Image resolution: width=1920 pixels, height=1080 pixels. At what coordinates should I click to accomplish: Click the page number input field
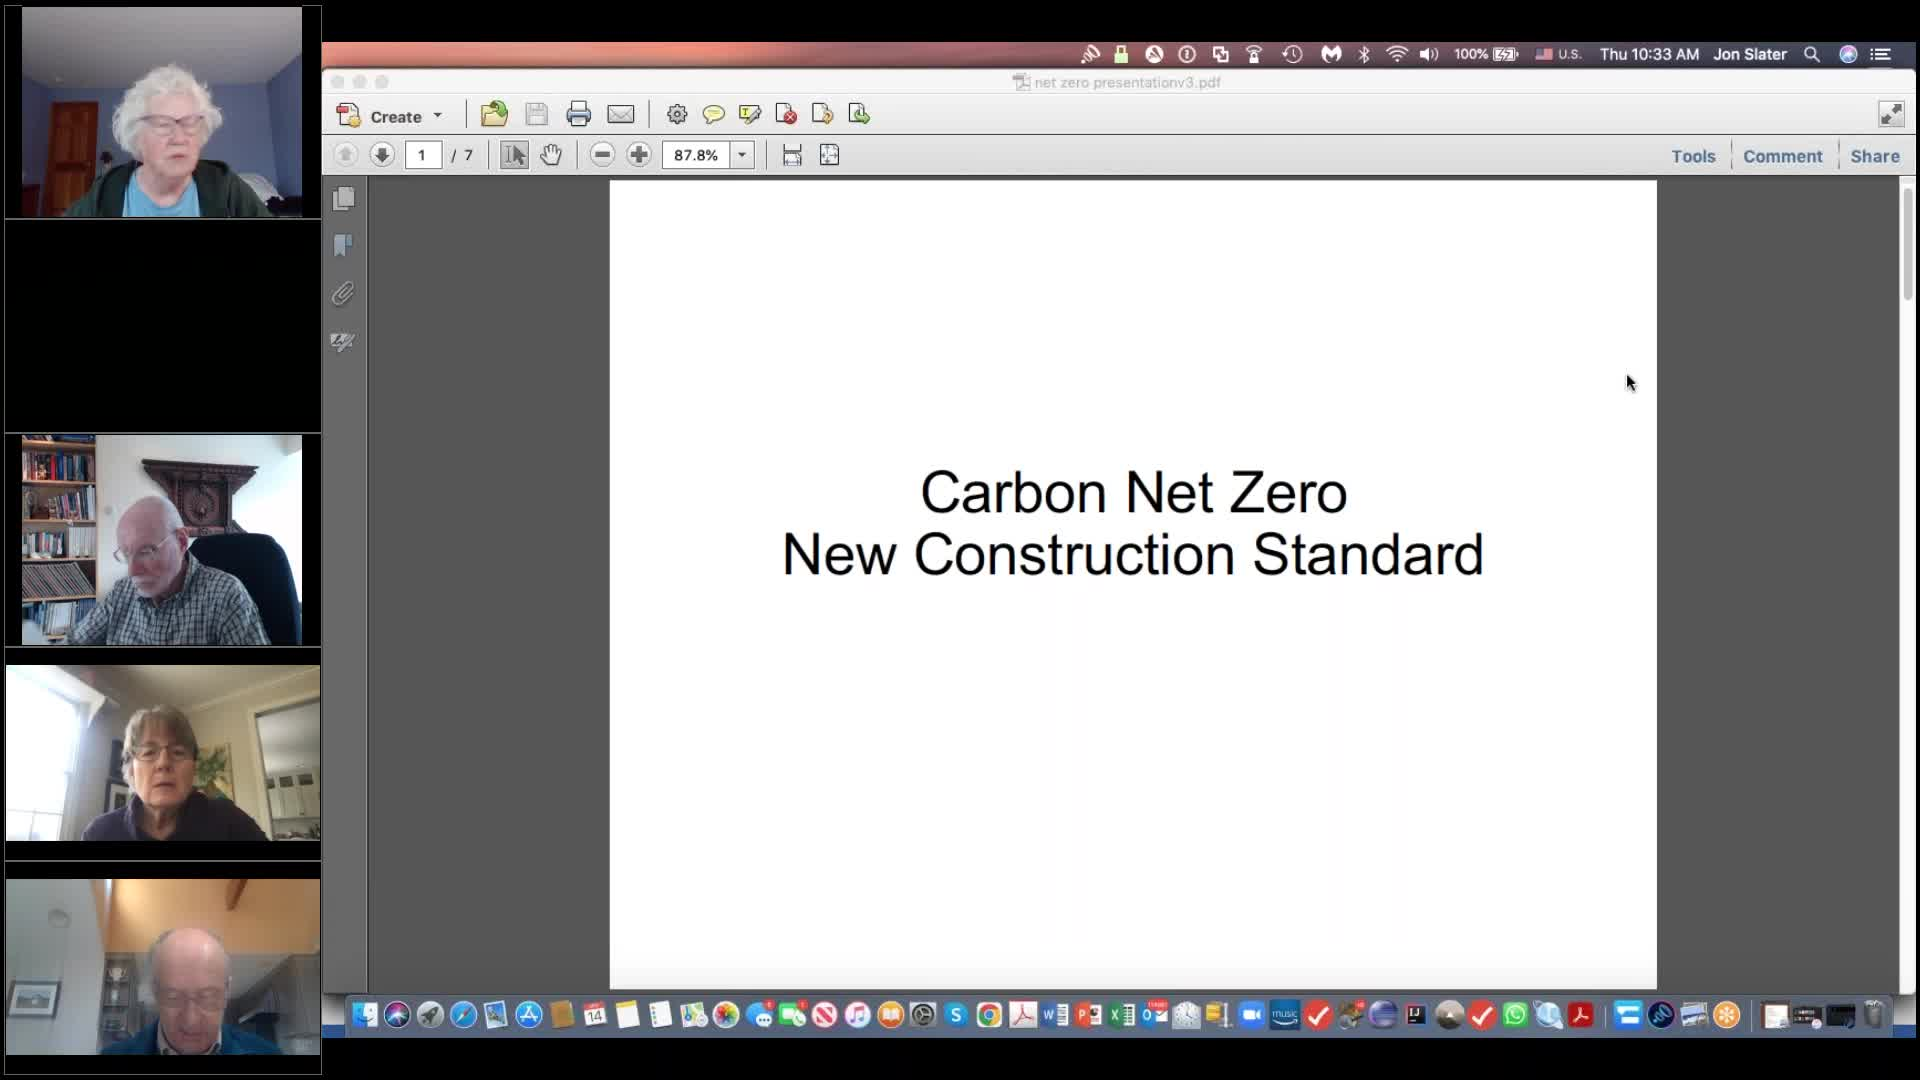pyautogui.click(x=423, y=155)
